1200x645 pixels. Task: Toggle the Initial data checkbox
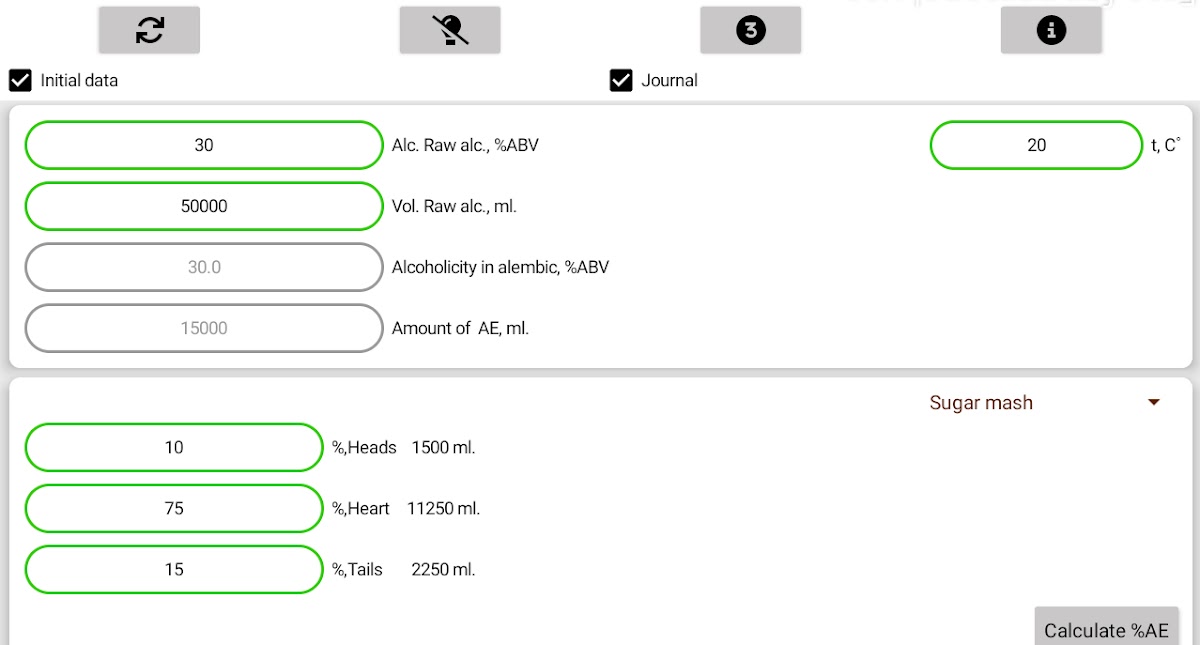20,80
